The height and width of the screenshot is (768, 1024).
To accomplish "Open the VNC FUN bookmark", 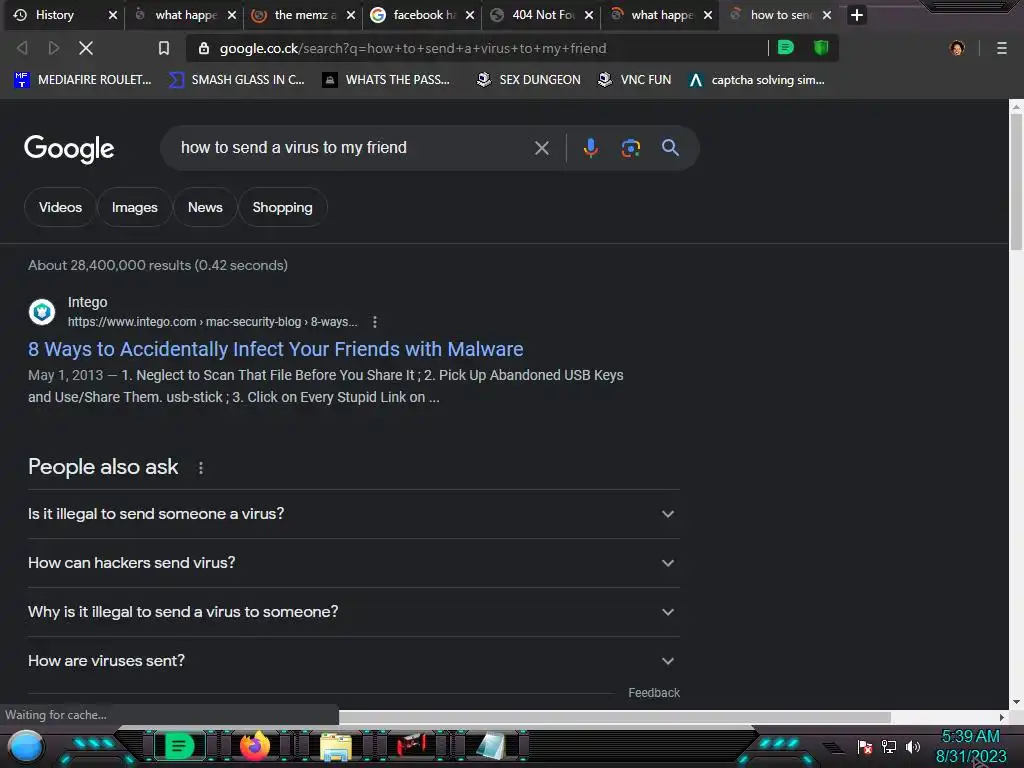I will 634,80.
